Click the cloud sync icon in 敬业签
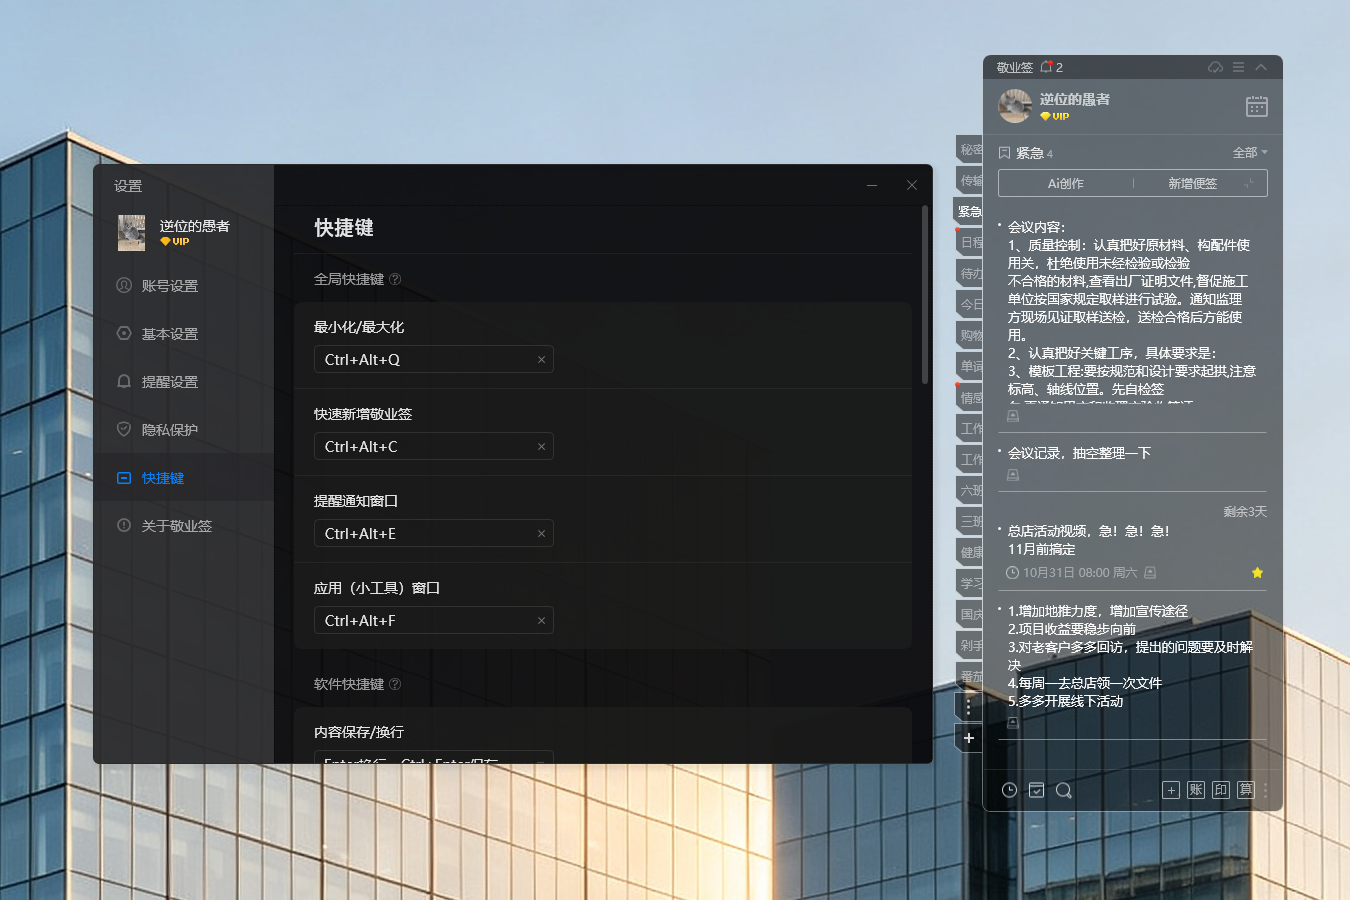 1215,67
